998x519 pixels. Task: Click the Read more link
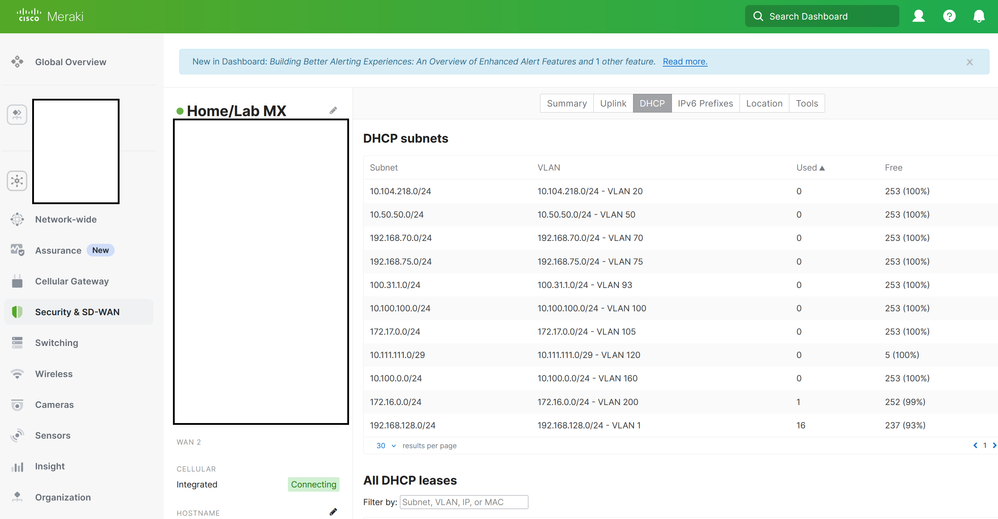[685, 62]
